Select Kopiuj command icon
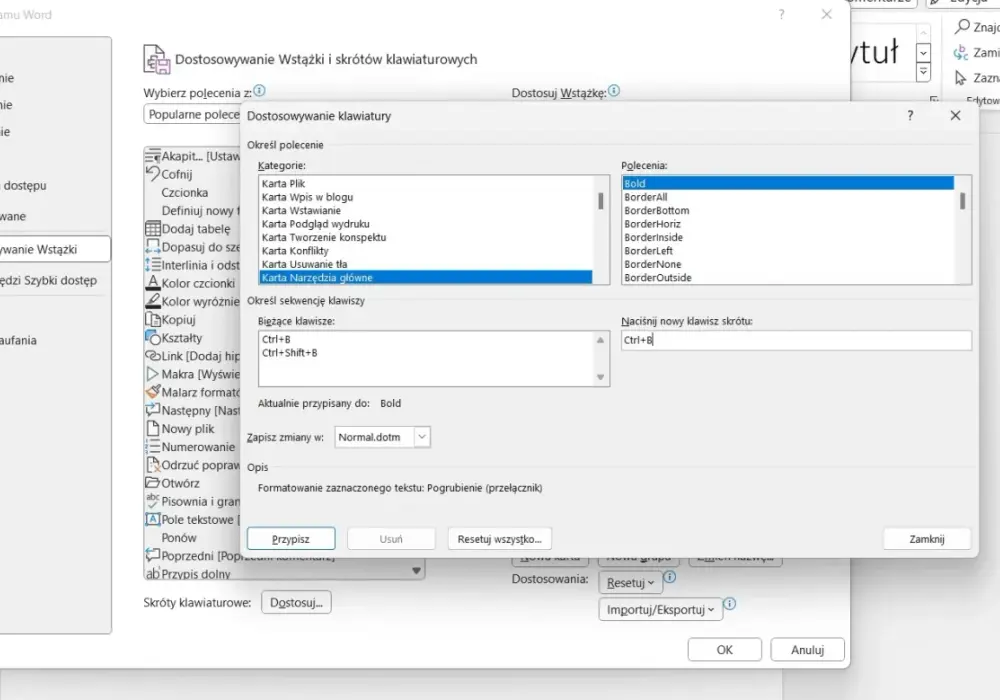The height and width of the screenshot is (700, 1000). (x=152, y=319)
